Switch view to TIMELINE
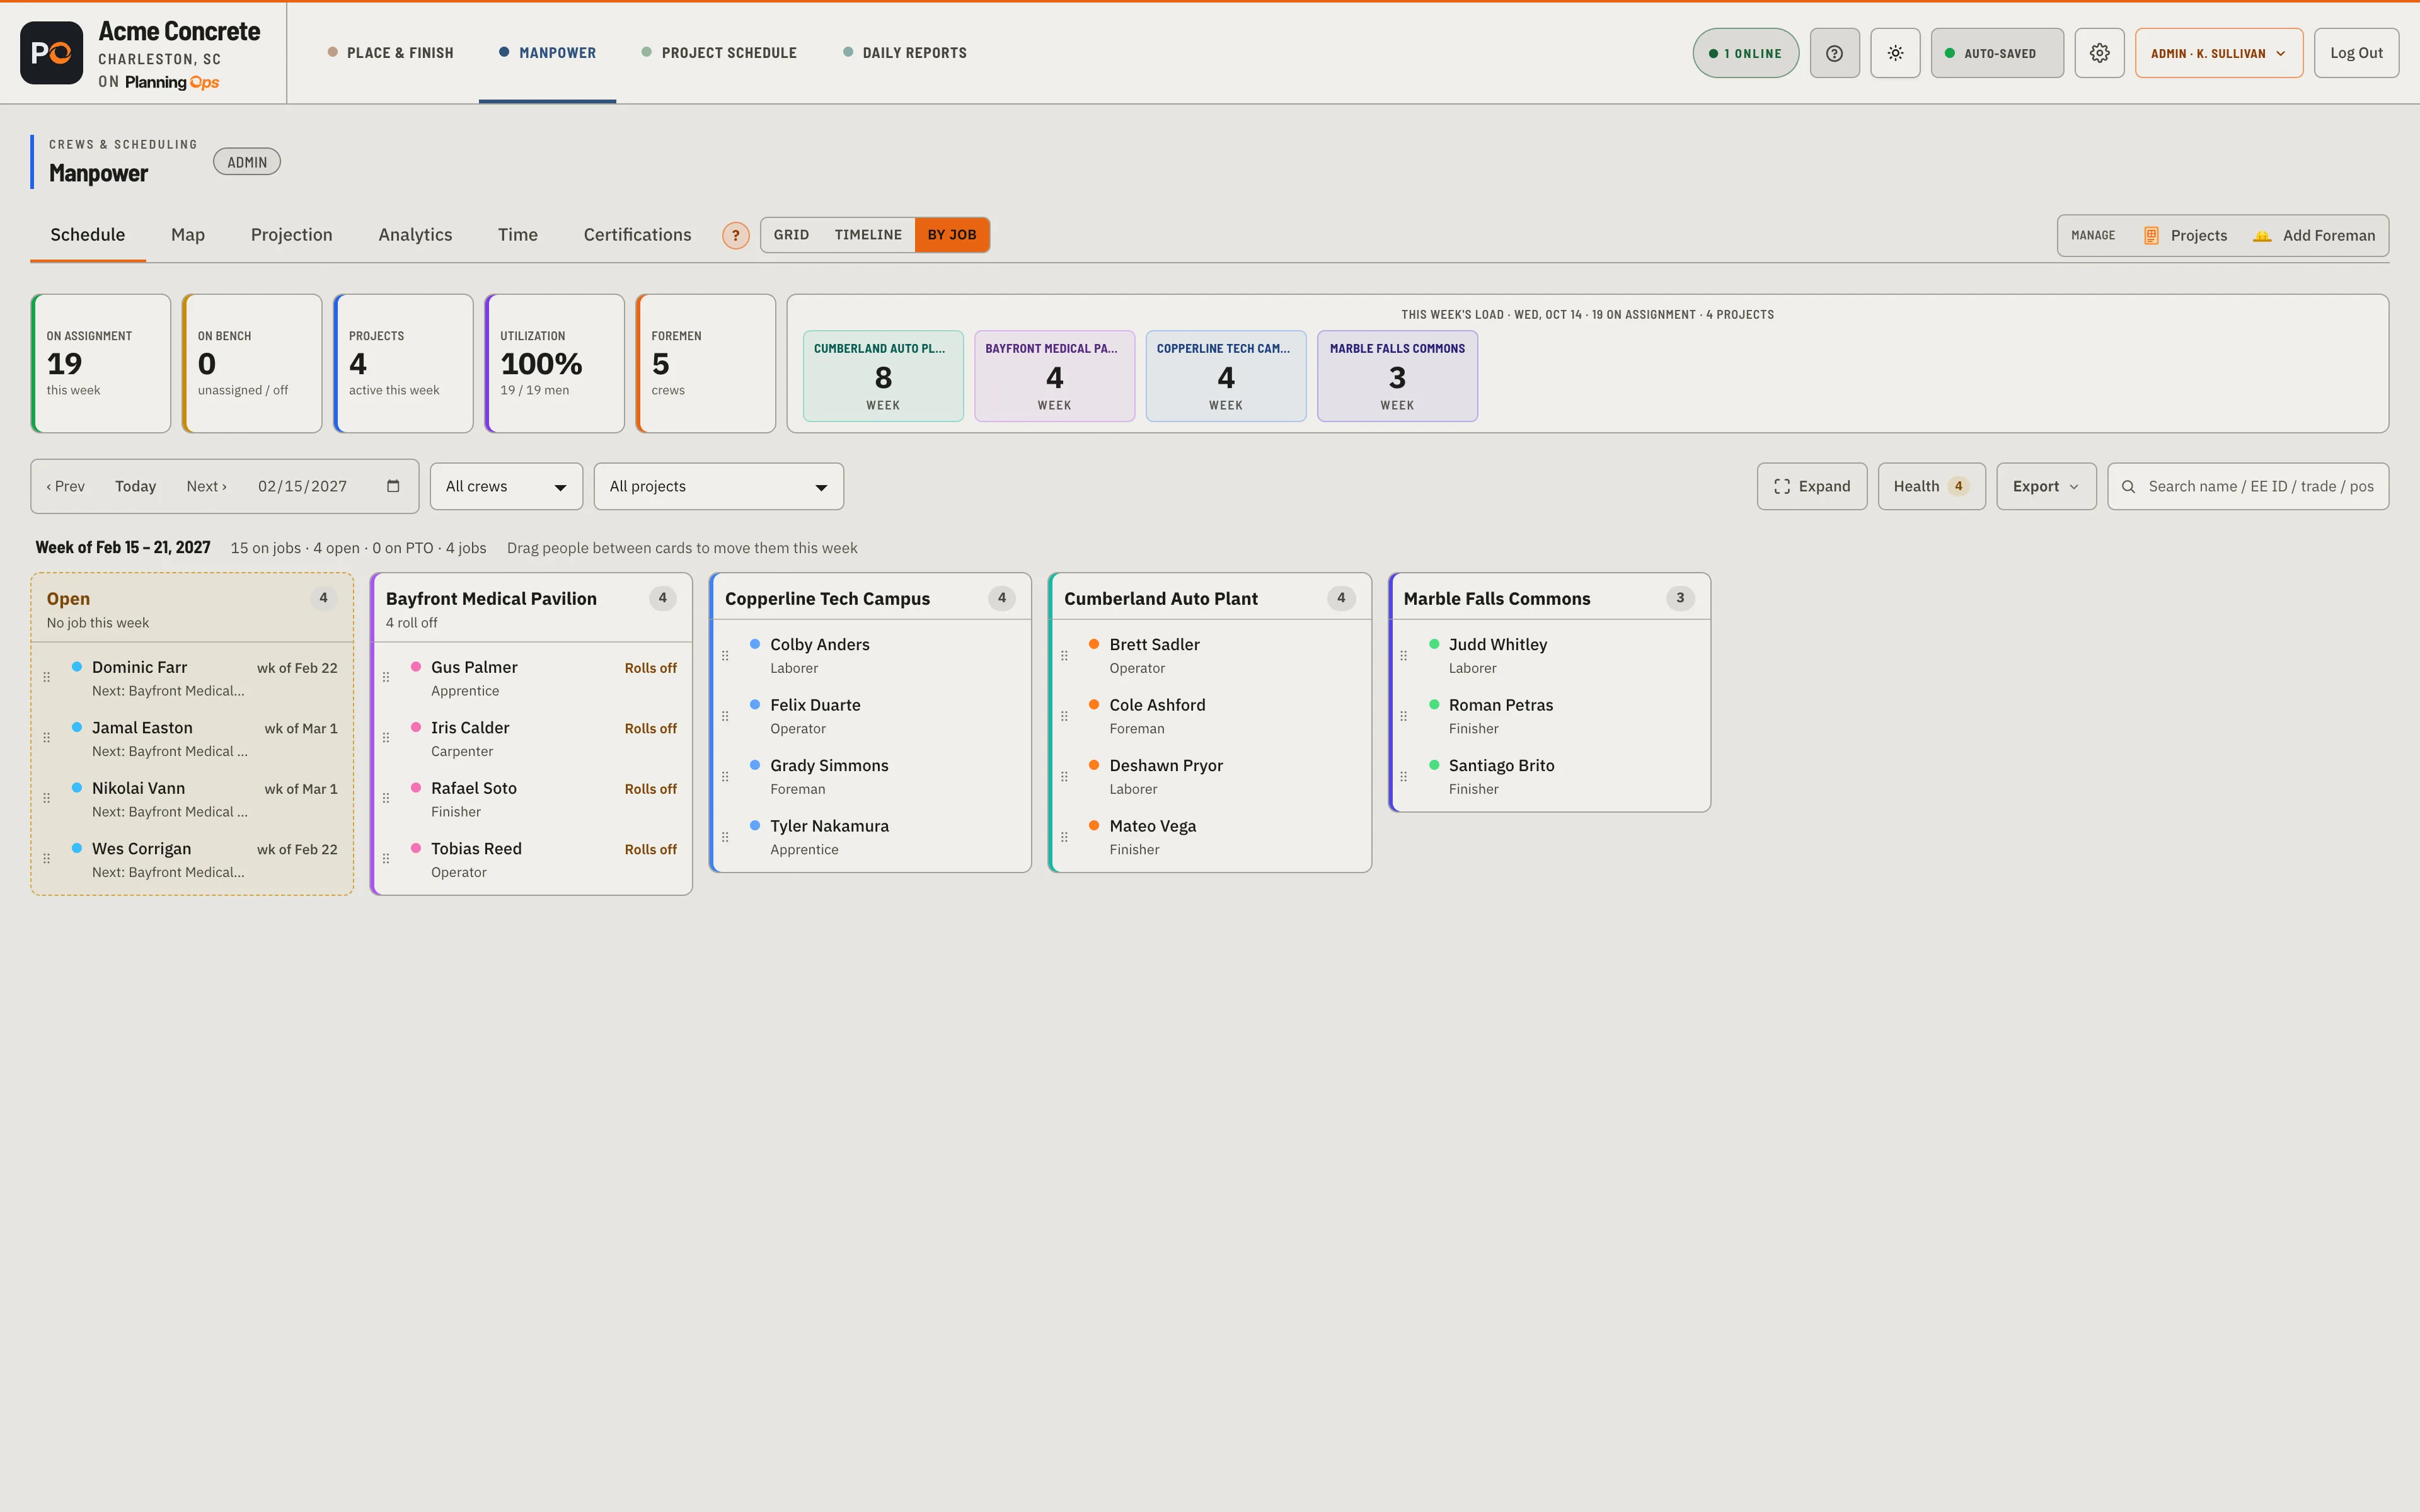 (867, 235)
